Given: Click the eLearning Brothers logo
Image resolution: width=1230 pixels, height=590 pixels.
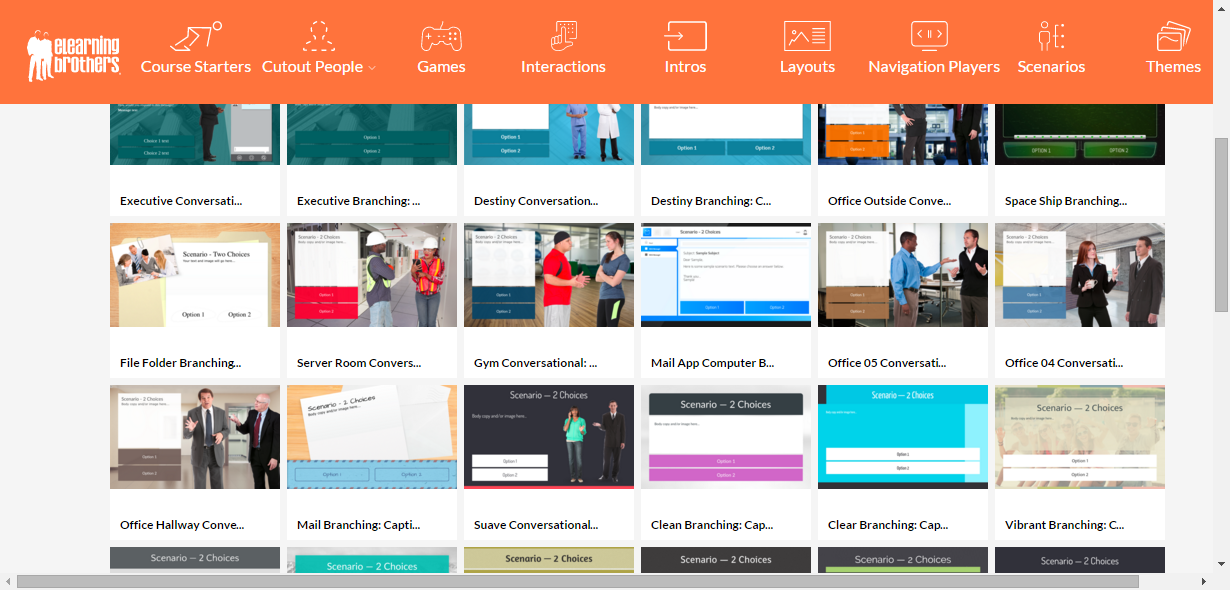Looking at the screenshot, I should [x=73, y=54].
